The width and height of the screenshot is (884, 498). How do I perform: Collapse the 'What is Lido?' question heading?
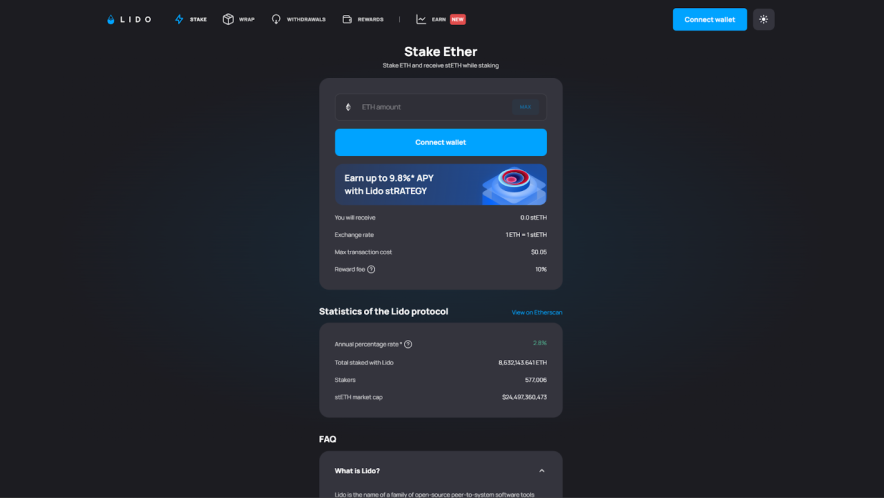[357, 471]
